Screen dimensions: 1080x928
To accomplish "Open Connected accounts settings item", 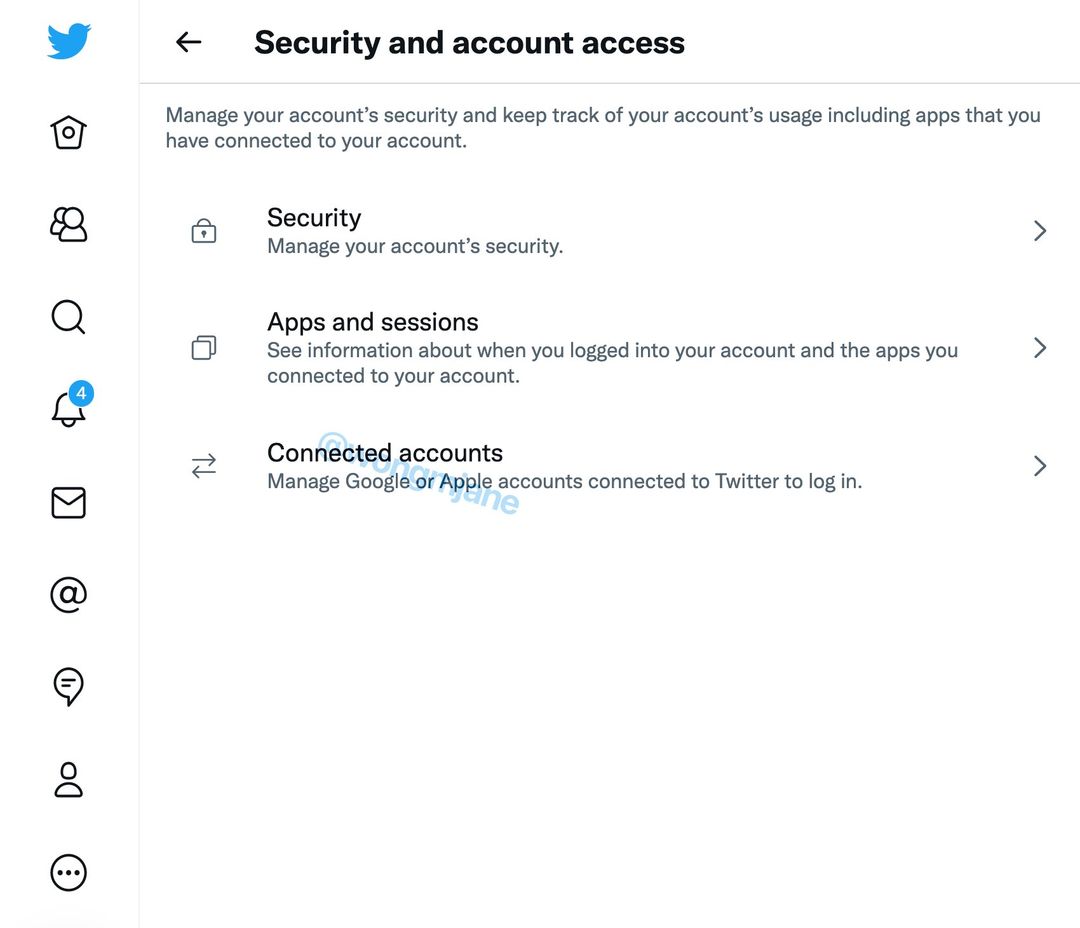I will coord(563,466).
